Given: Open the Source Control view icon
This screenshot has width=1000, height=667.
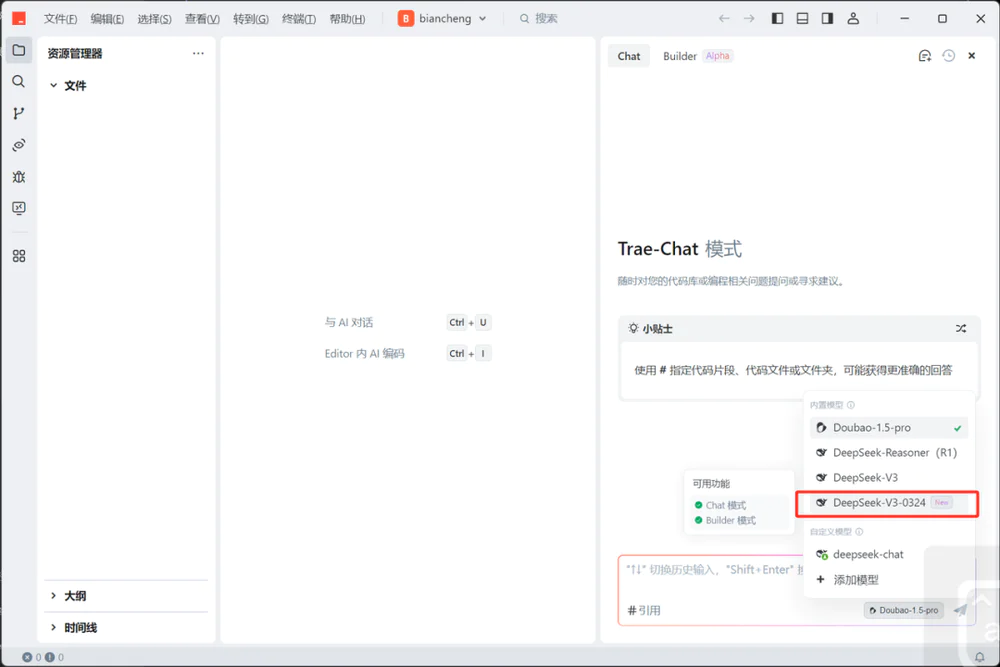Looking at the screenshot, I should 19,113.
